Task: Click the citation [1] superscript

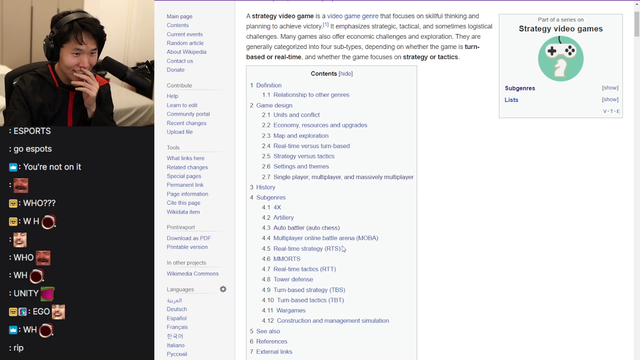Action: [x=326, y=24]
